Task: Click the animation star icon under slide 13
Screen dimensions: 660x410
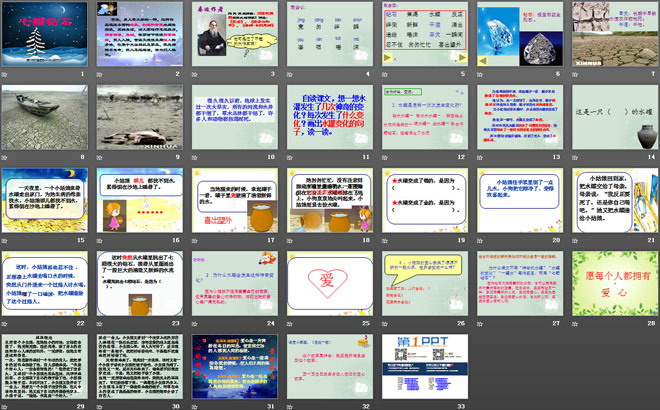Action: (x=480, y=157)
